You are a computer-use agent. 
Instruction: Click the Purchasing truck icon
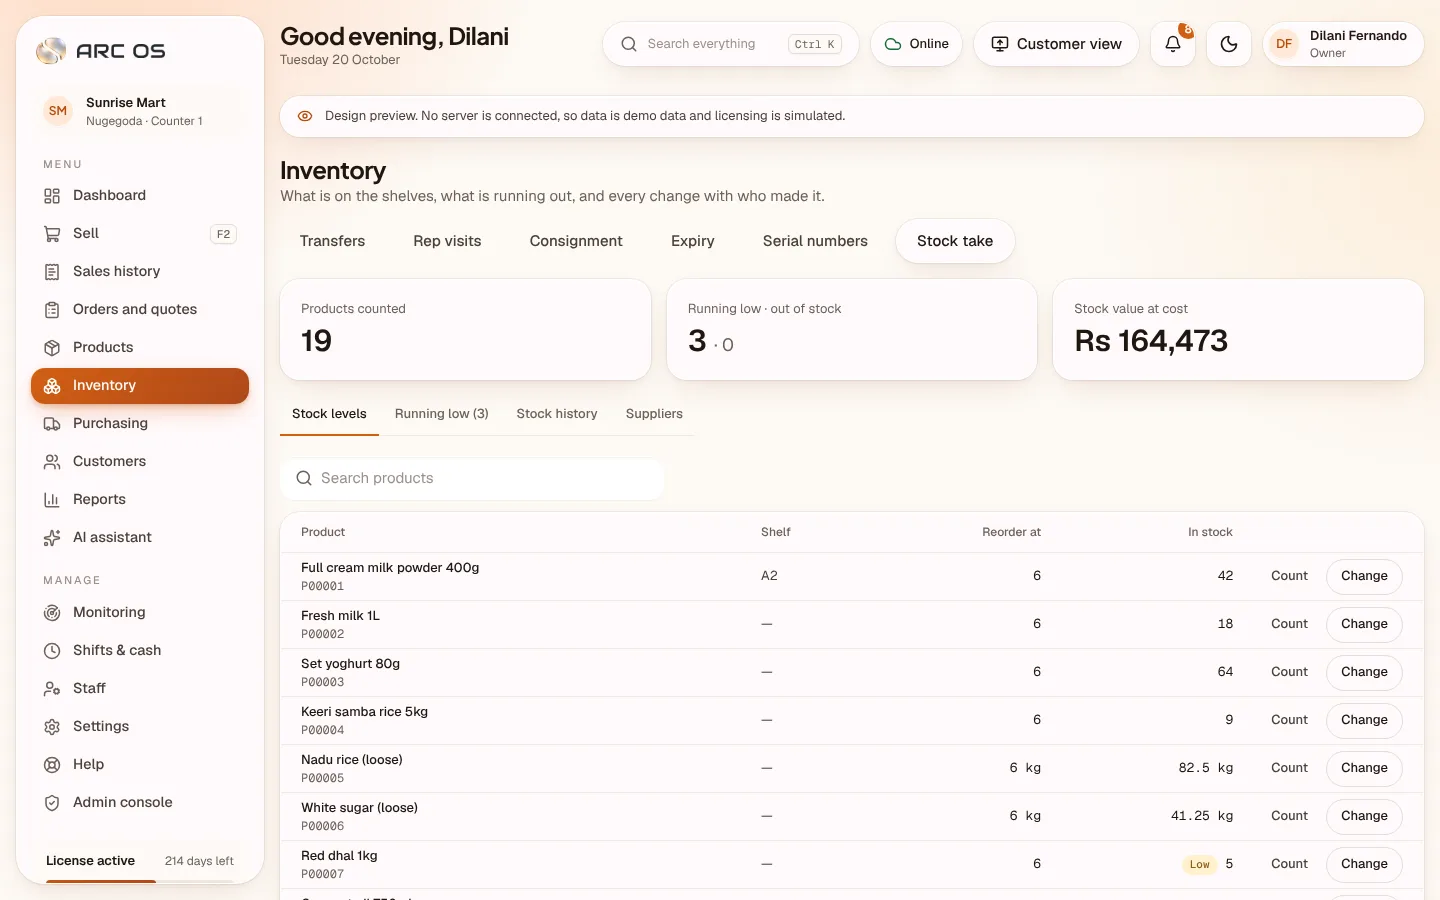[52, 424]
